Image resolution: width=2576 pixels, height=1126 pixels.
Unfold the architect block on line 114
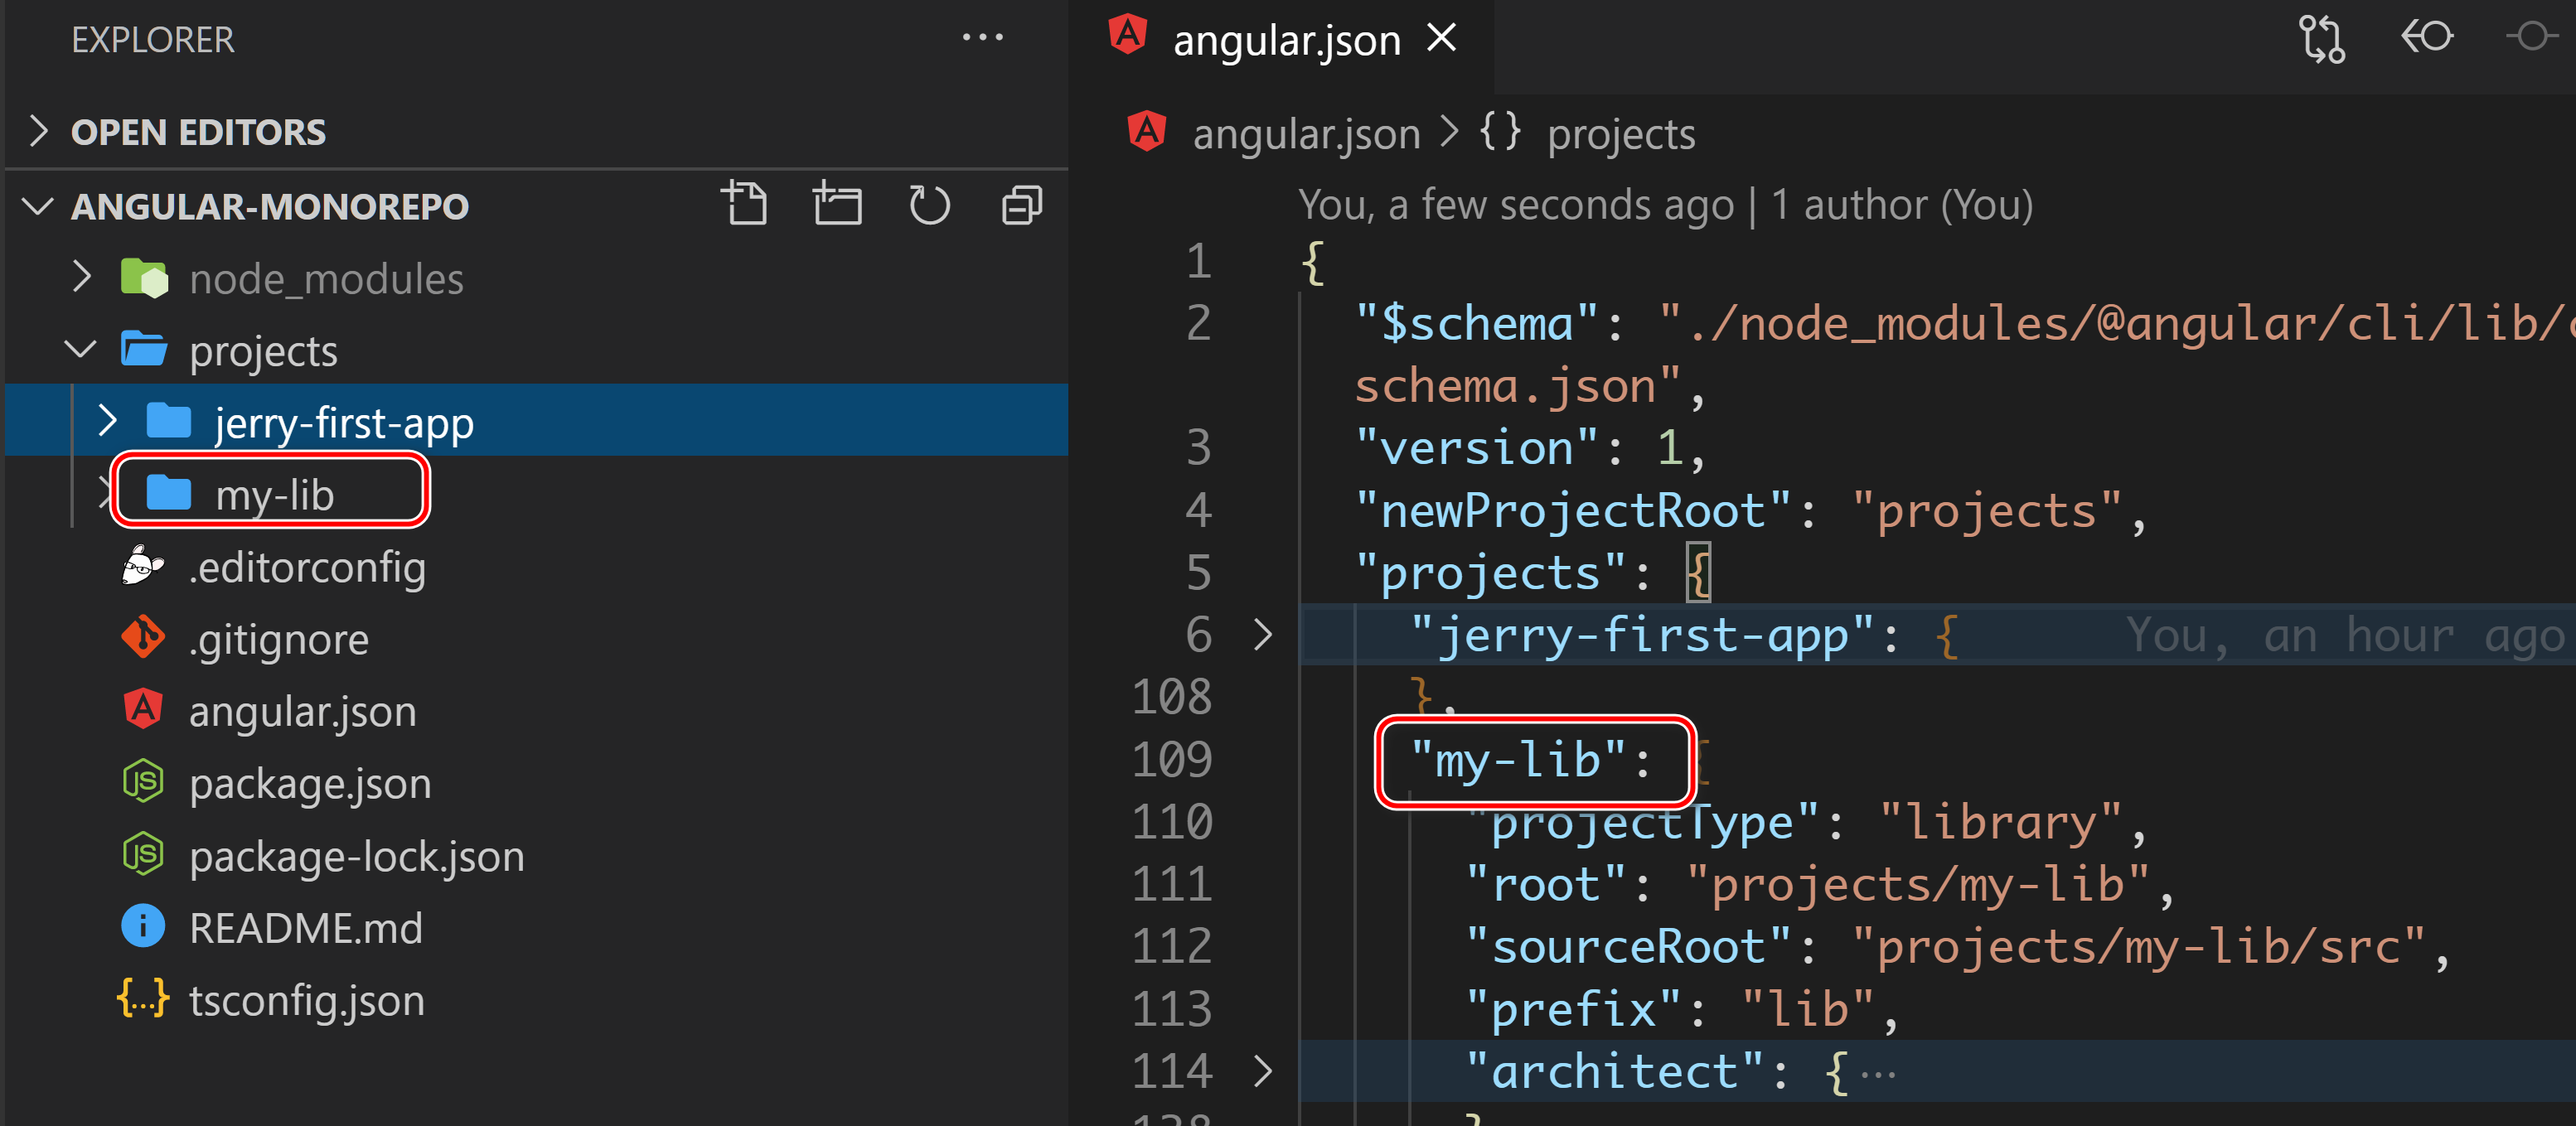(1263, 1071)
